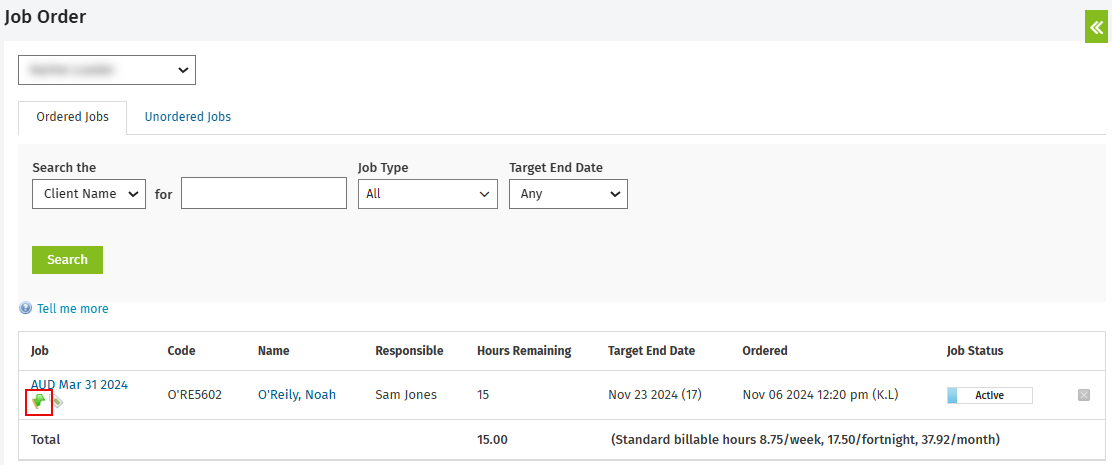Select the code cell O'RE5602
1112x465 pixels.
(x=194, y=395)
